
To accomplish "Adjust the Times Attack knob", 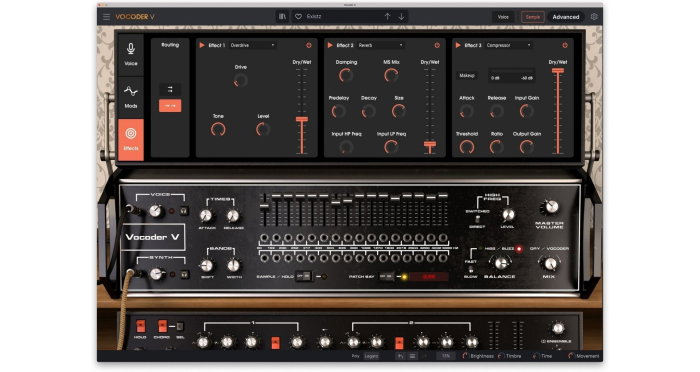I will coord(206,216).
